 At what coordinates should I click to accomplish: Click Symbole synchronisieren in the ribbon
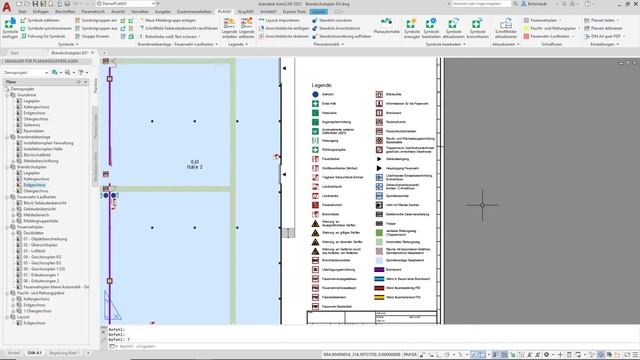[x=46, y=28]
